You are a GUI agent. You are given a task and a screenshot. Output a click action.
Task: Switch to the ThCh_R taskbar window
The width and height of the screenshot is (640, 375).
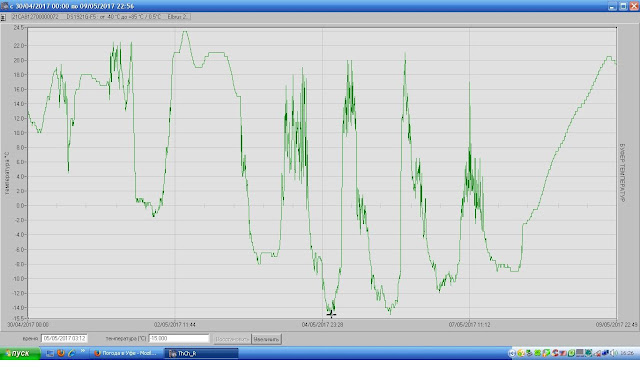201,353
